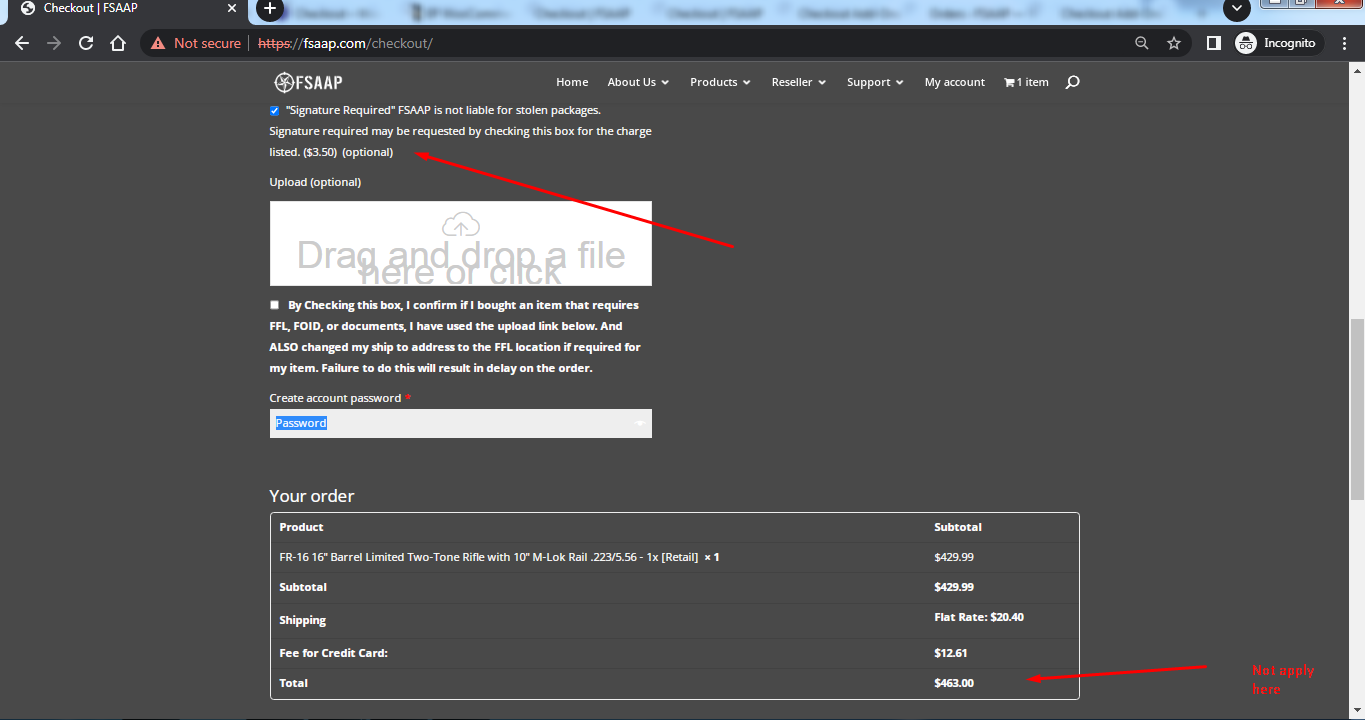Screen dimensions: 1365x720
Task: Expand the Support menu
Action: point(875,82)
